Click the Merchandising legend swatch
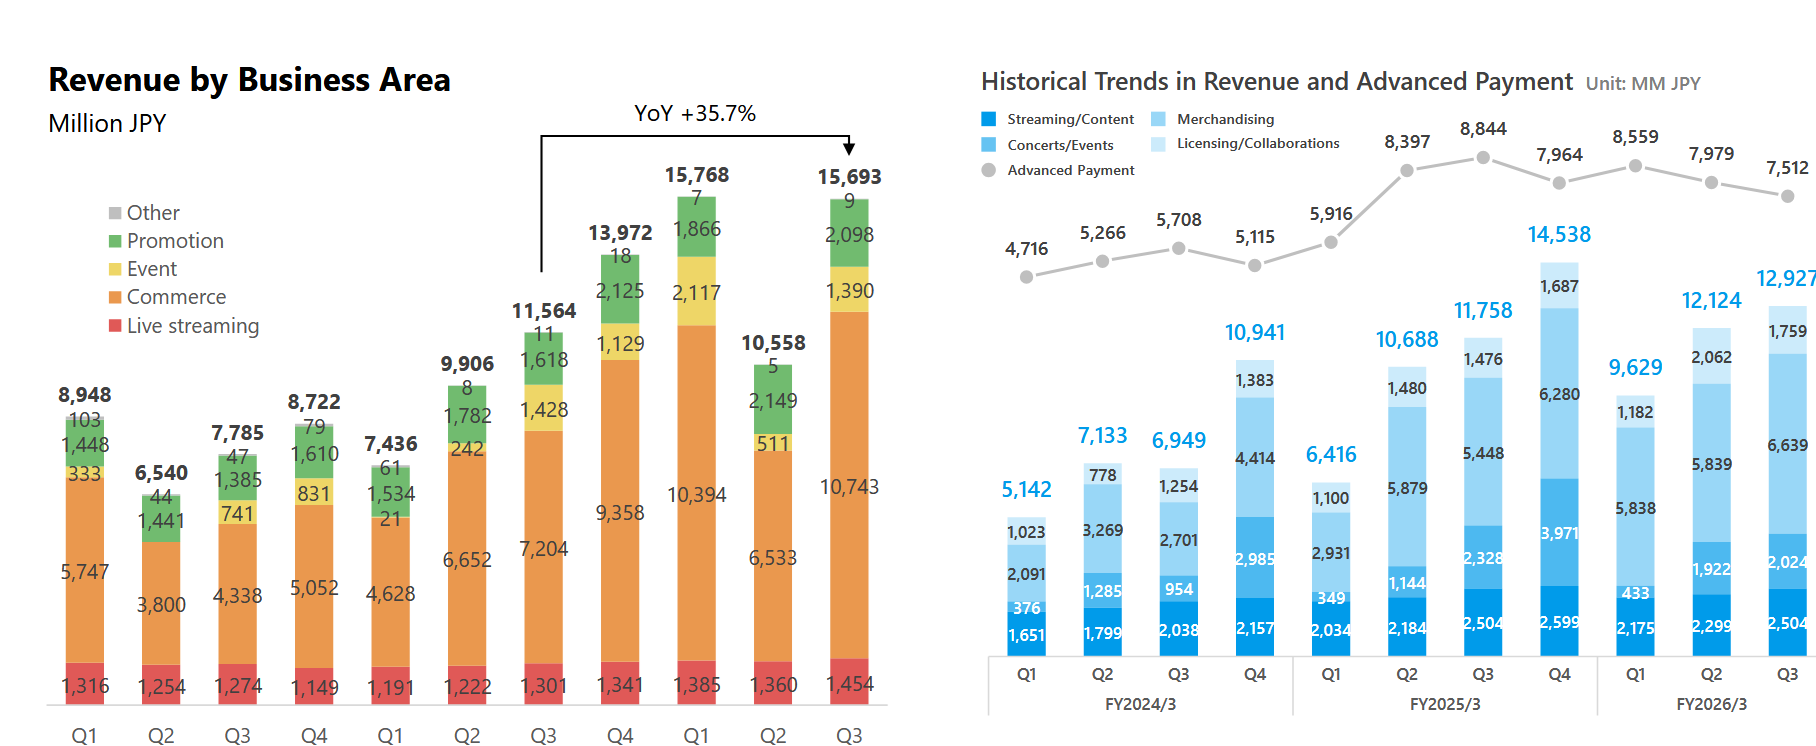Viewport: 1816px width, 746px height. [1158, 119]
